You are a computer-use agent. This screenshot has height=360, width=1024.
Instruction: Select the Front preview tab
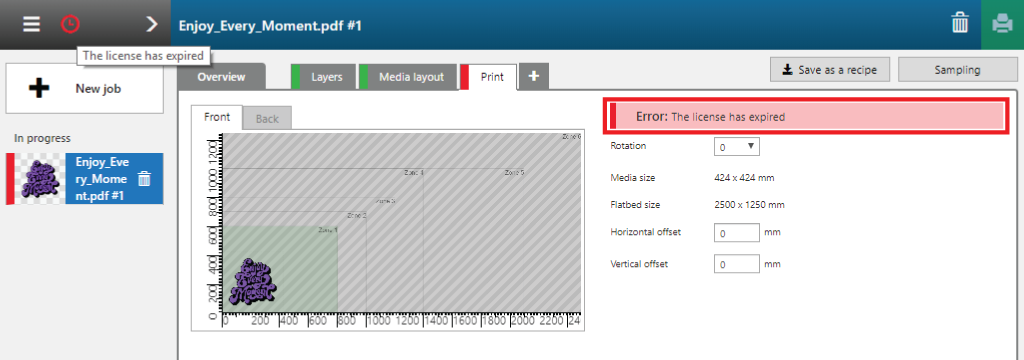tap(217, 117)
